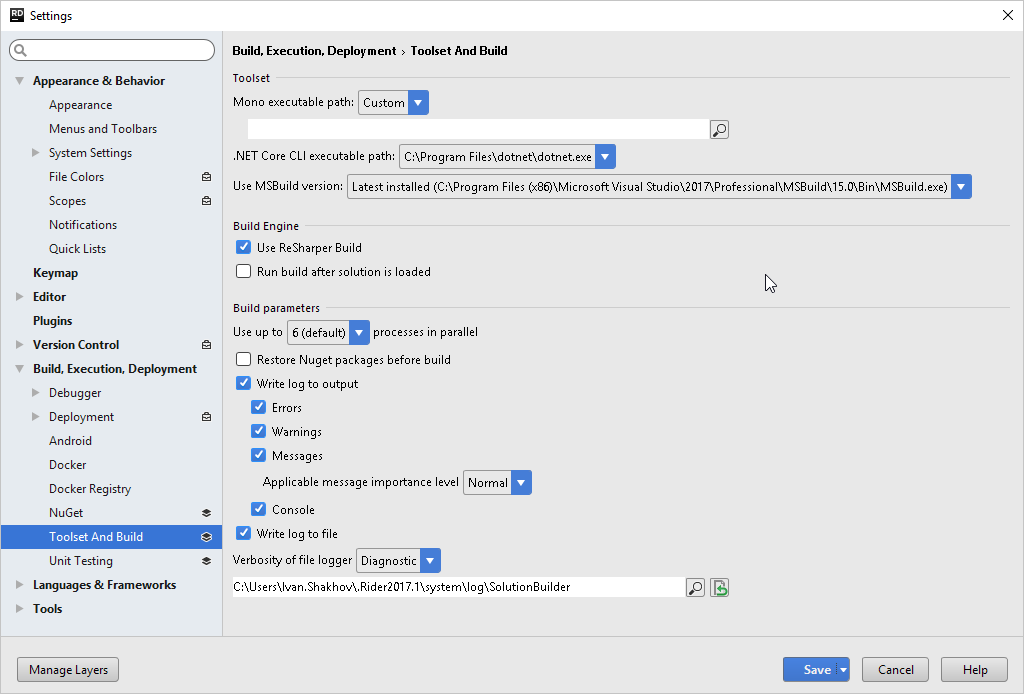Open the Verbosity of file logger dropdown

tap(398, 561)
